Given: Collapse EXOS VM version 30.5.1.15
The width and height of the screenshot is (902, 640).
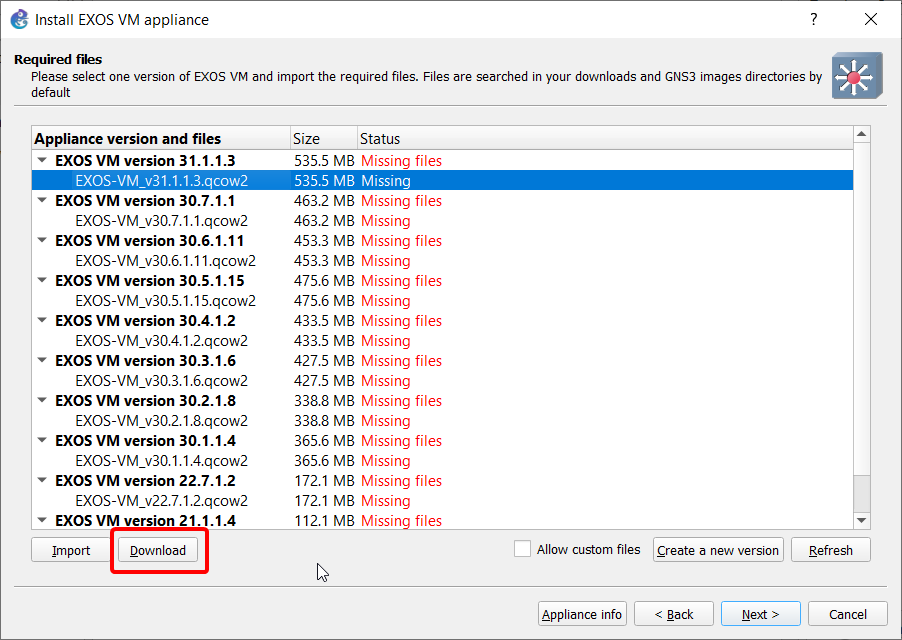Looking at the screenshot, I should pyautogui.click(x=42, y=281).
